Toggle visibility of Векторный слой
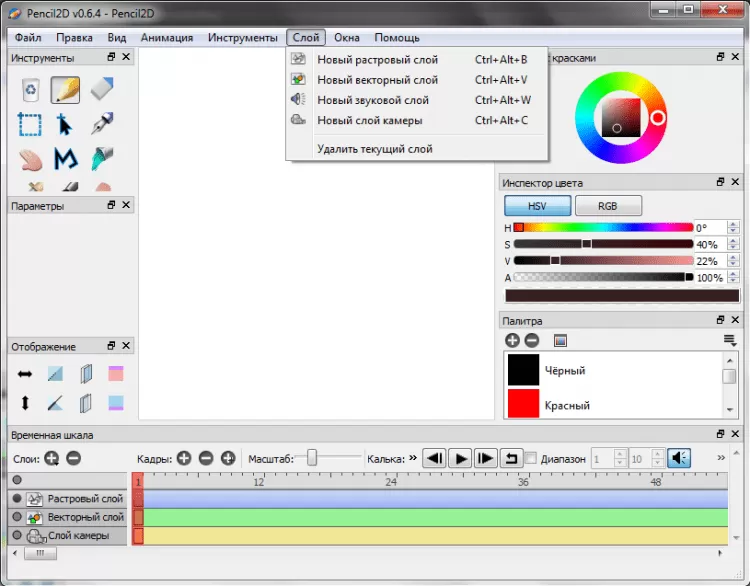The image size is (750, 586). pos(17,517)
